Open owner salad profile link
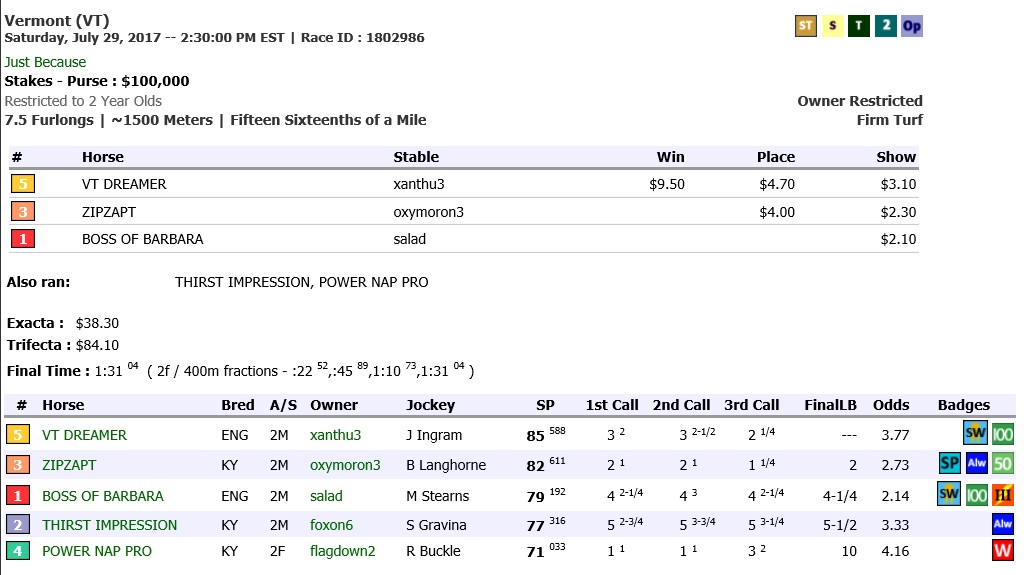1028x575 pixels. (326, 496)
